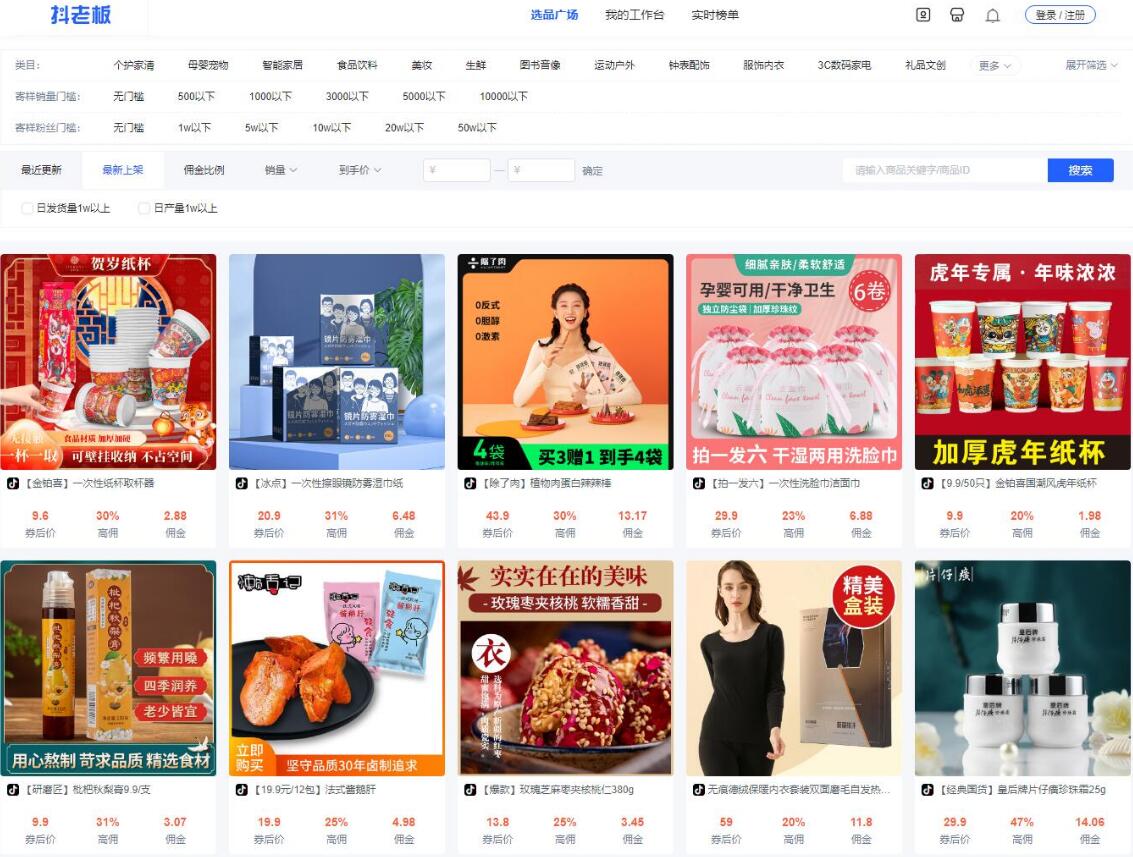
Task: Focus the product keyword search box
Action: pyautogui.click(x=945, y=171)
